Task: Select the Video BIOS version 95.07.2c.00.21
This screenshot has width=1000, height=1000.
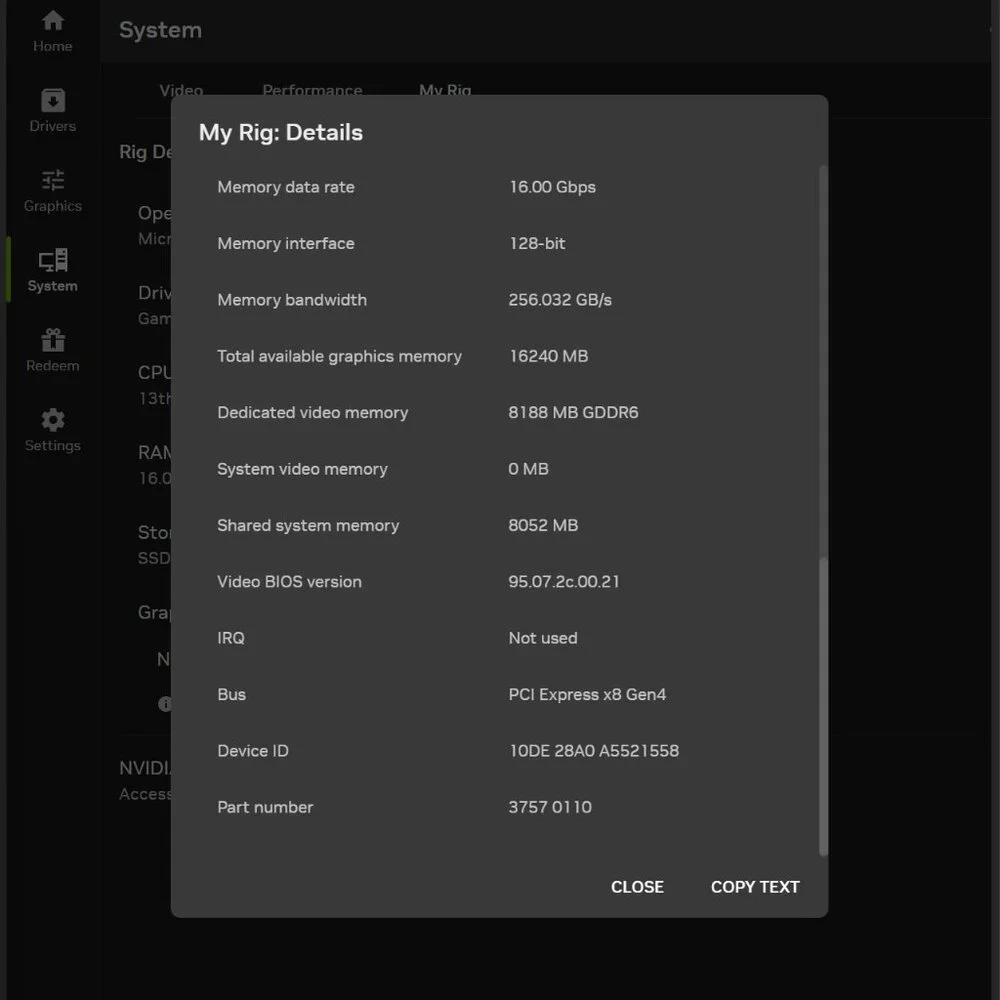Action: (x=563, y=582)
